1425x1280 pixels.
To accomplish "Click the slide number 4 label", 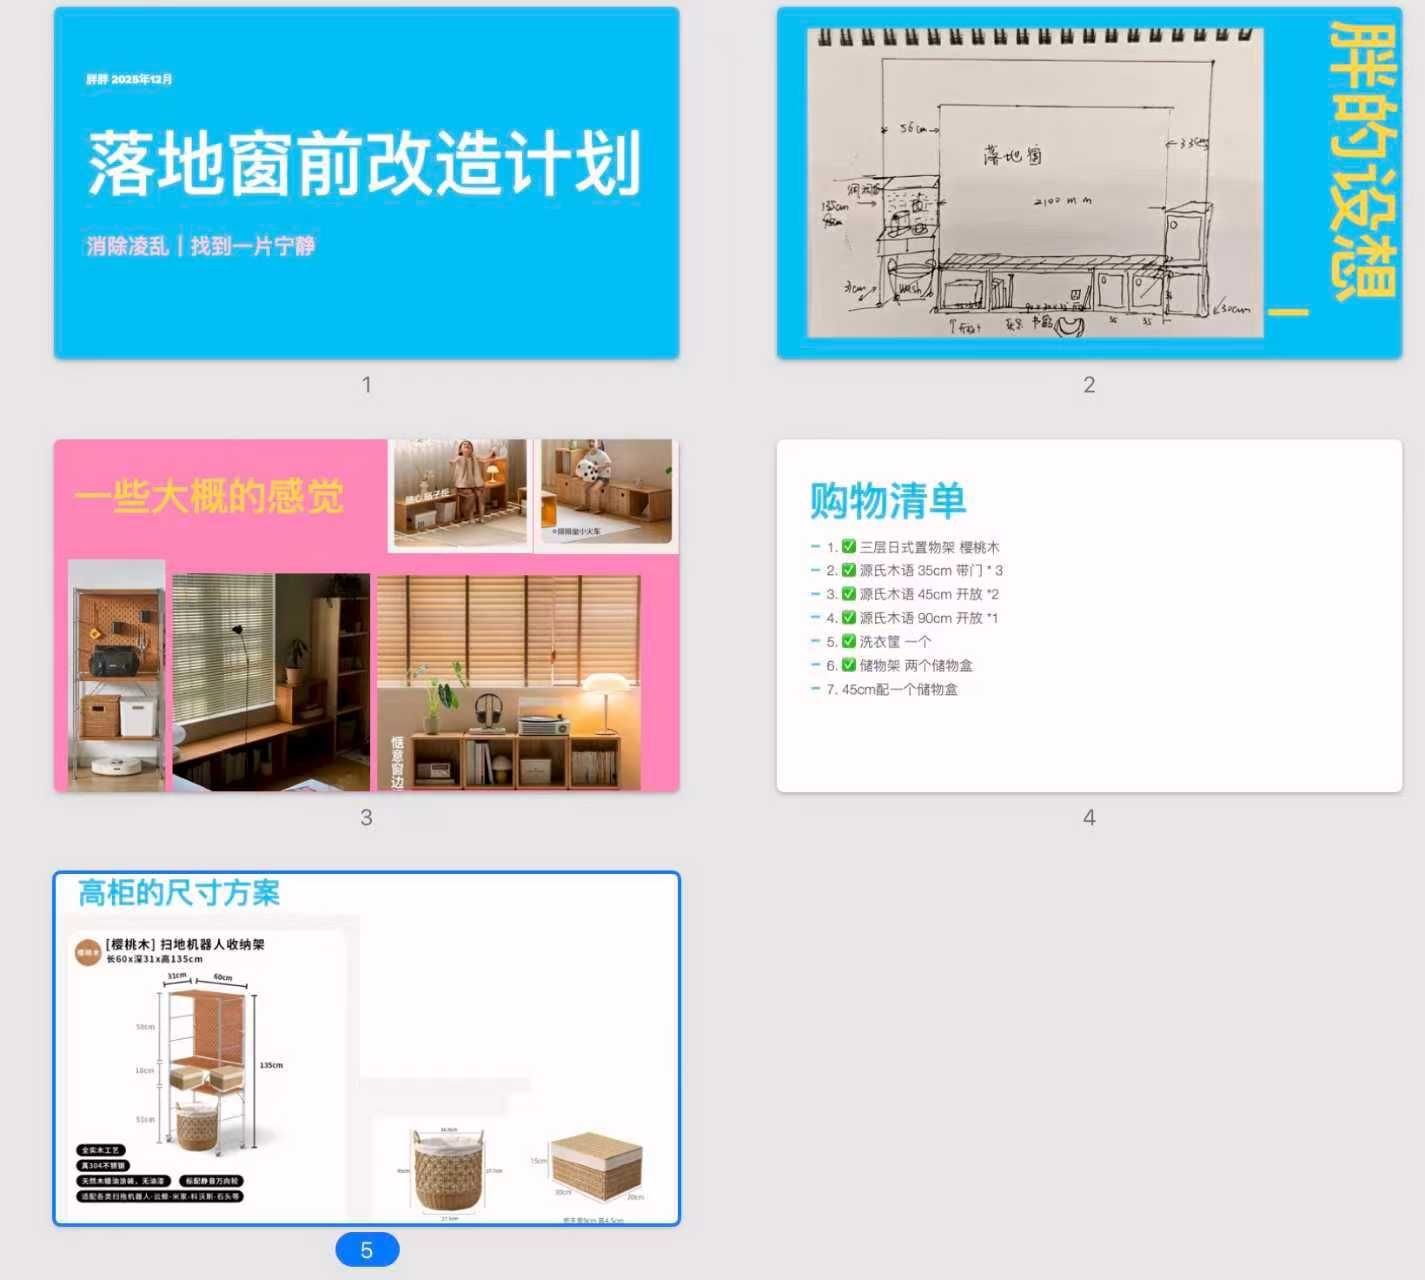I will click(1089, 818).
